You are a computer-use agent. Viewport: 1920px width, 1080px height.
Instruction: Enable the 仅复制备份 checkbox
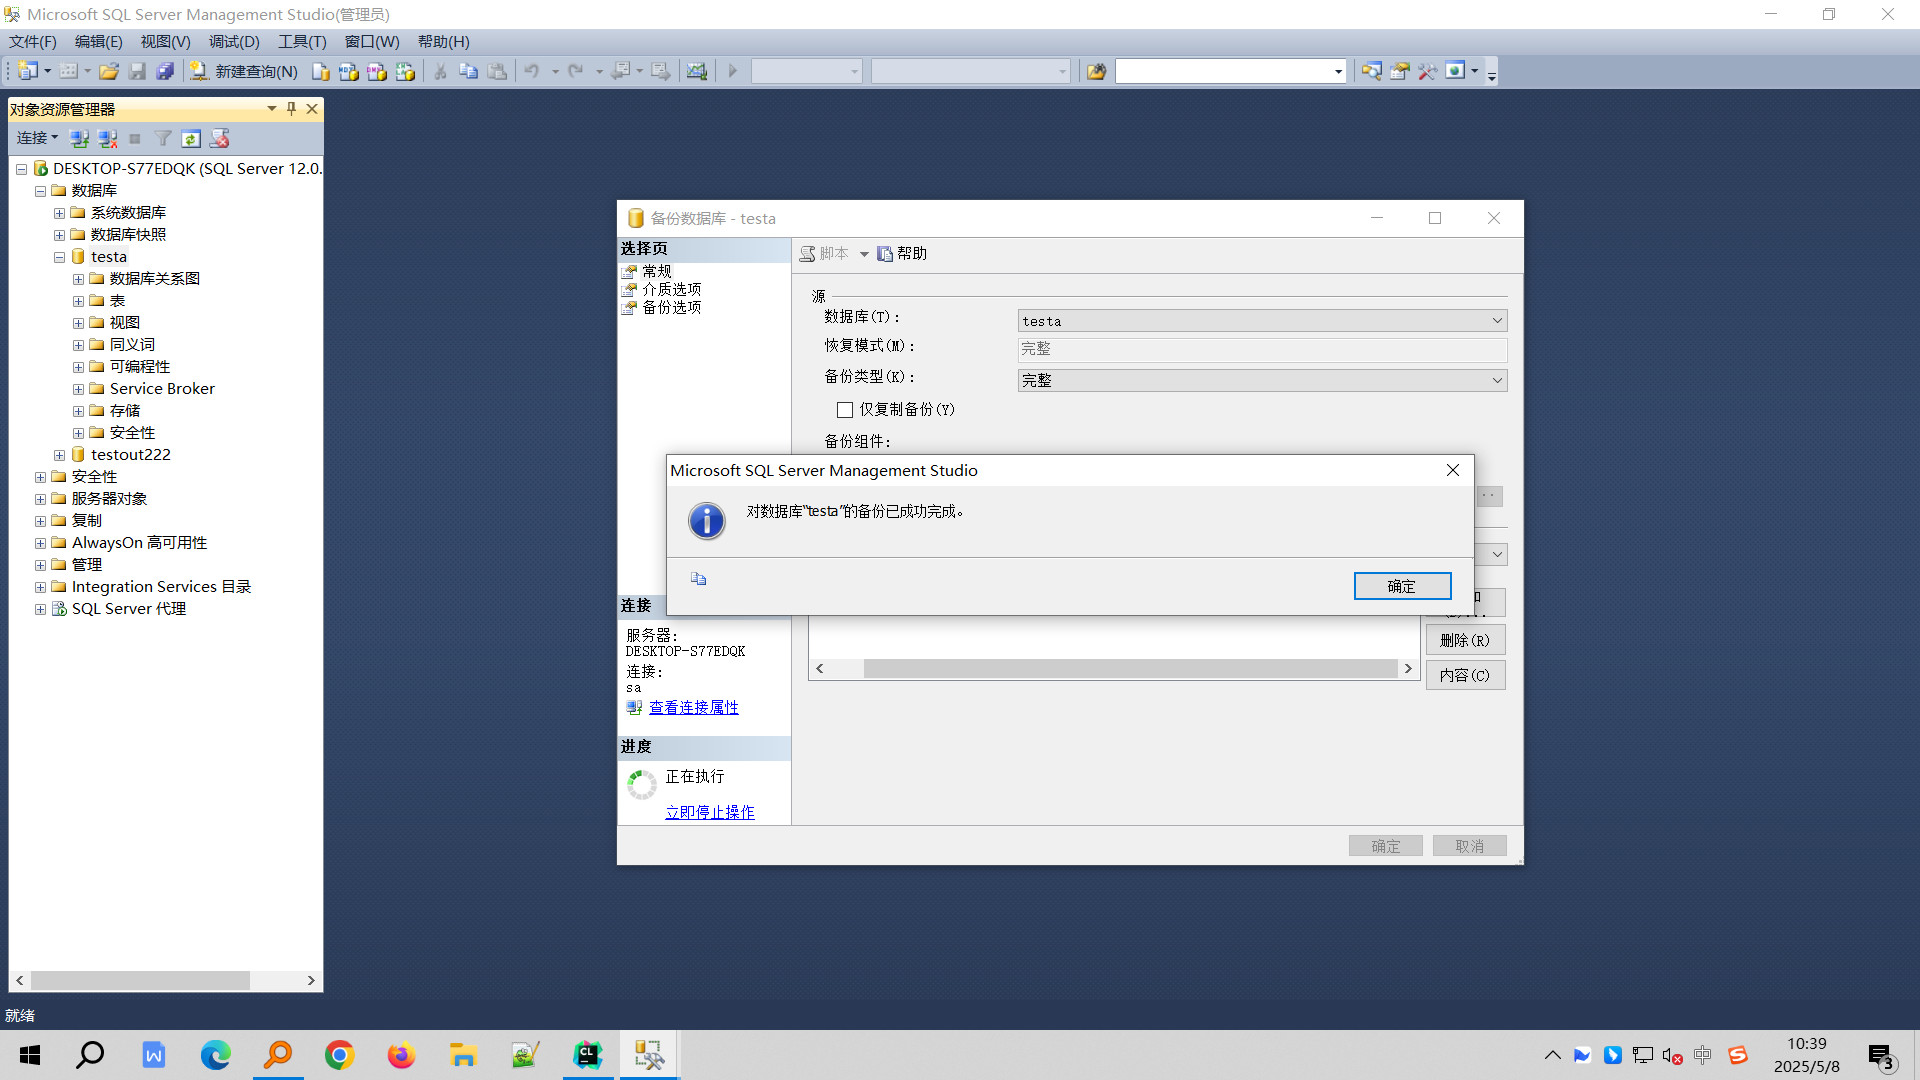coord(845,409)
